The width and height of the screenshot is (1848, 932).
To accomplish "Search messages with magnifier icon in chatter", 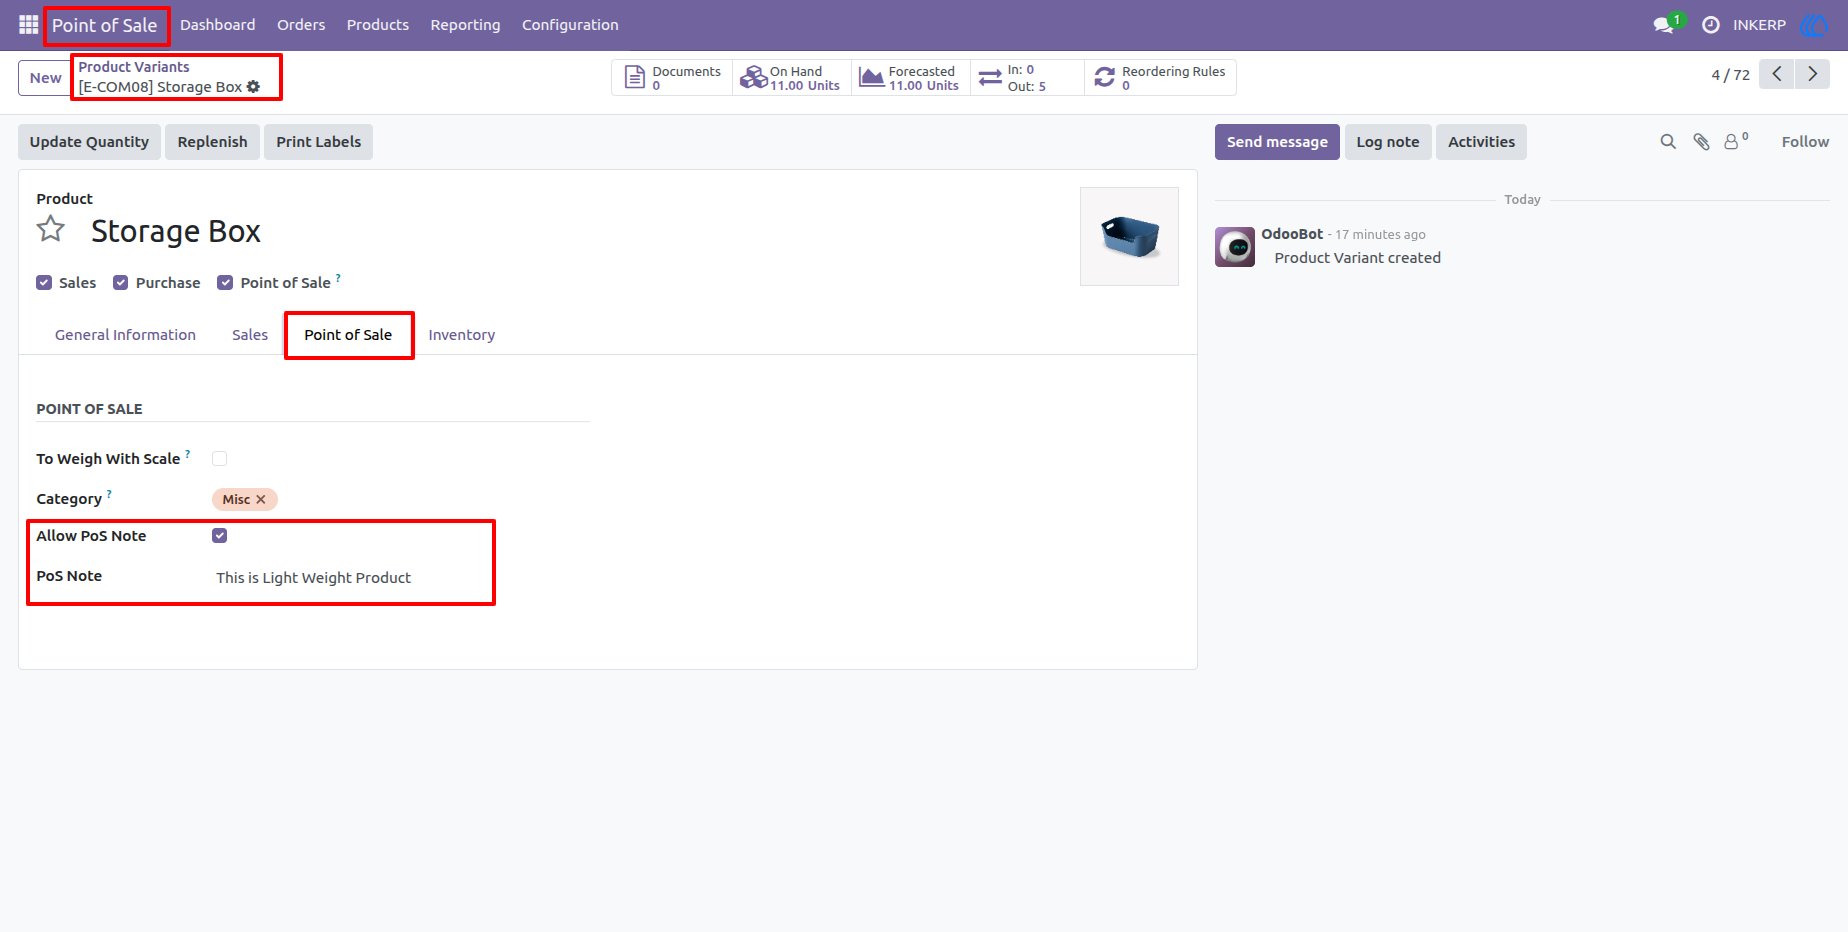I will pyautogui.click(x=1668, y=142).
